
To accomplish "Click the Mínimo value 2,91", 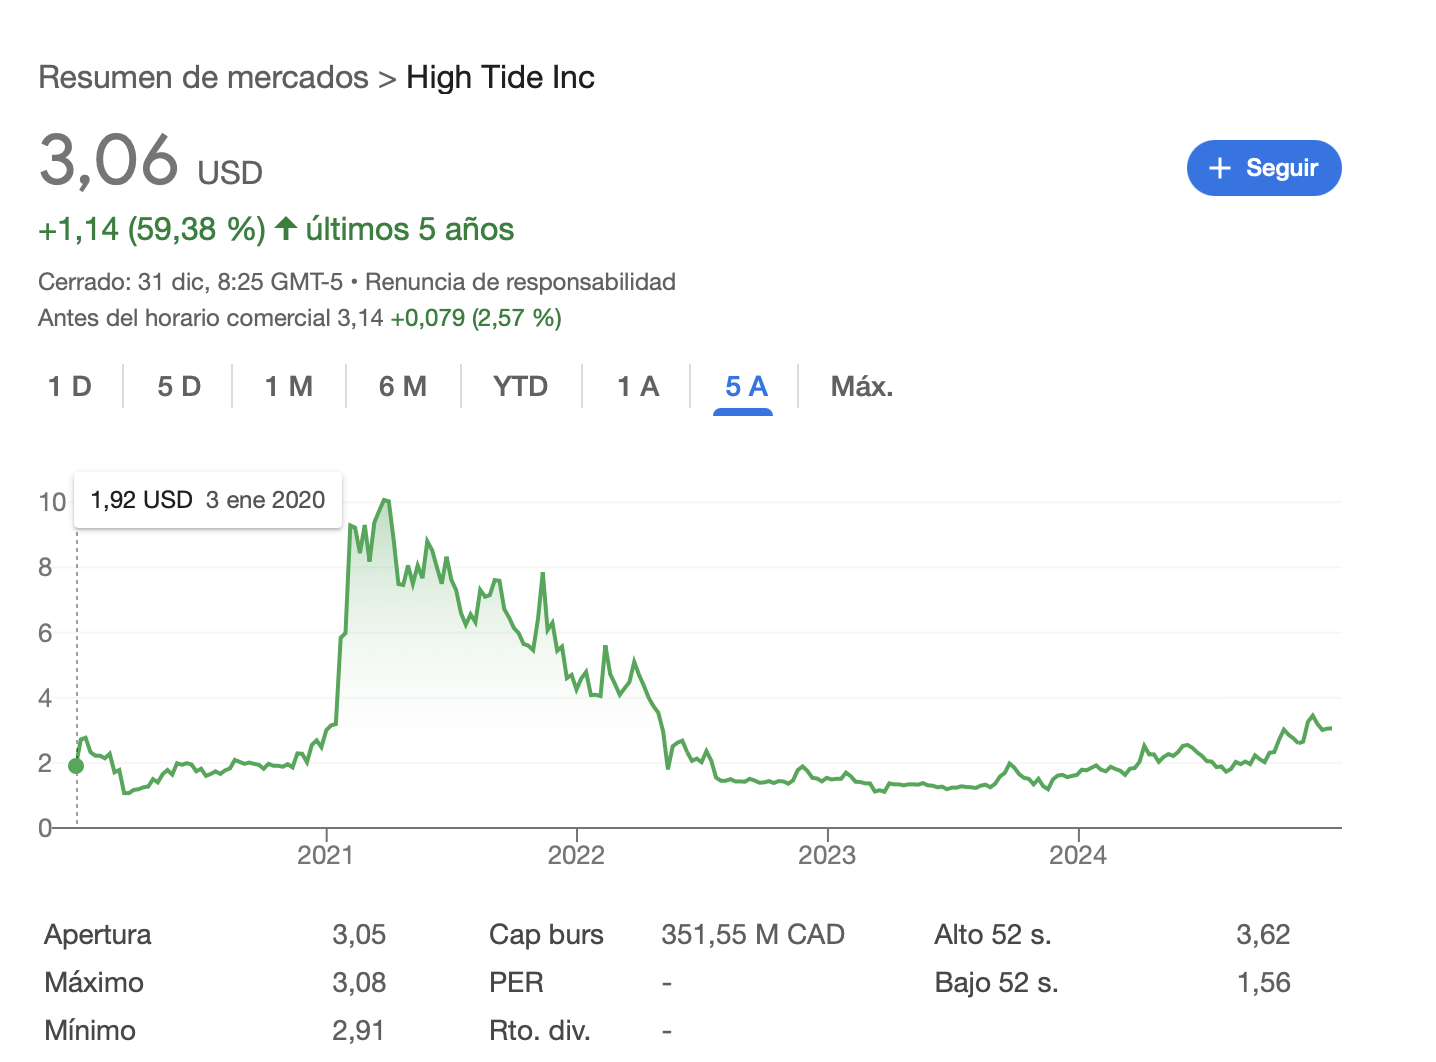I will (x=359, y=1030).
